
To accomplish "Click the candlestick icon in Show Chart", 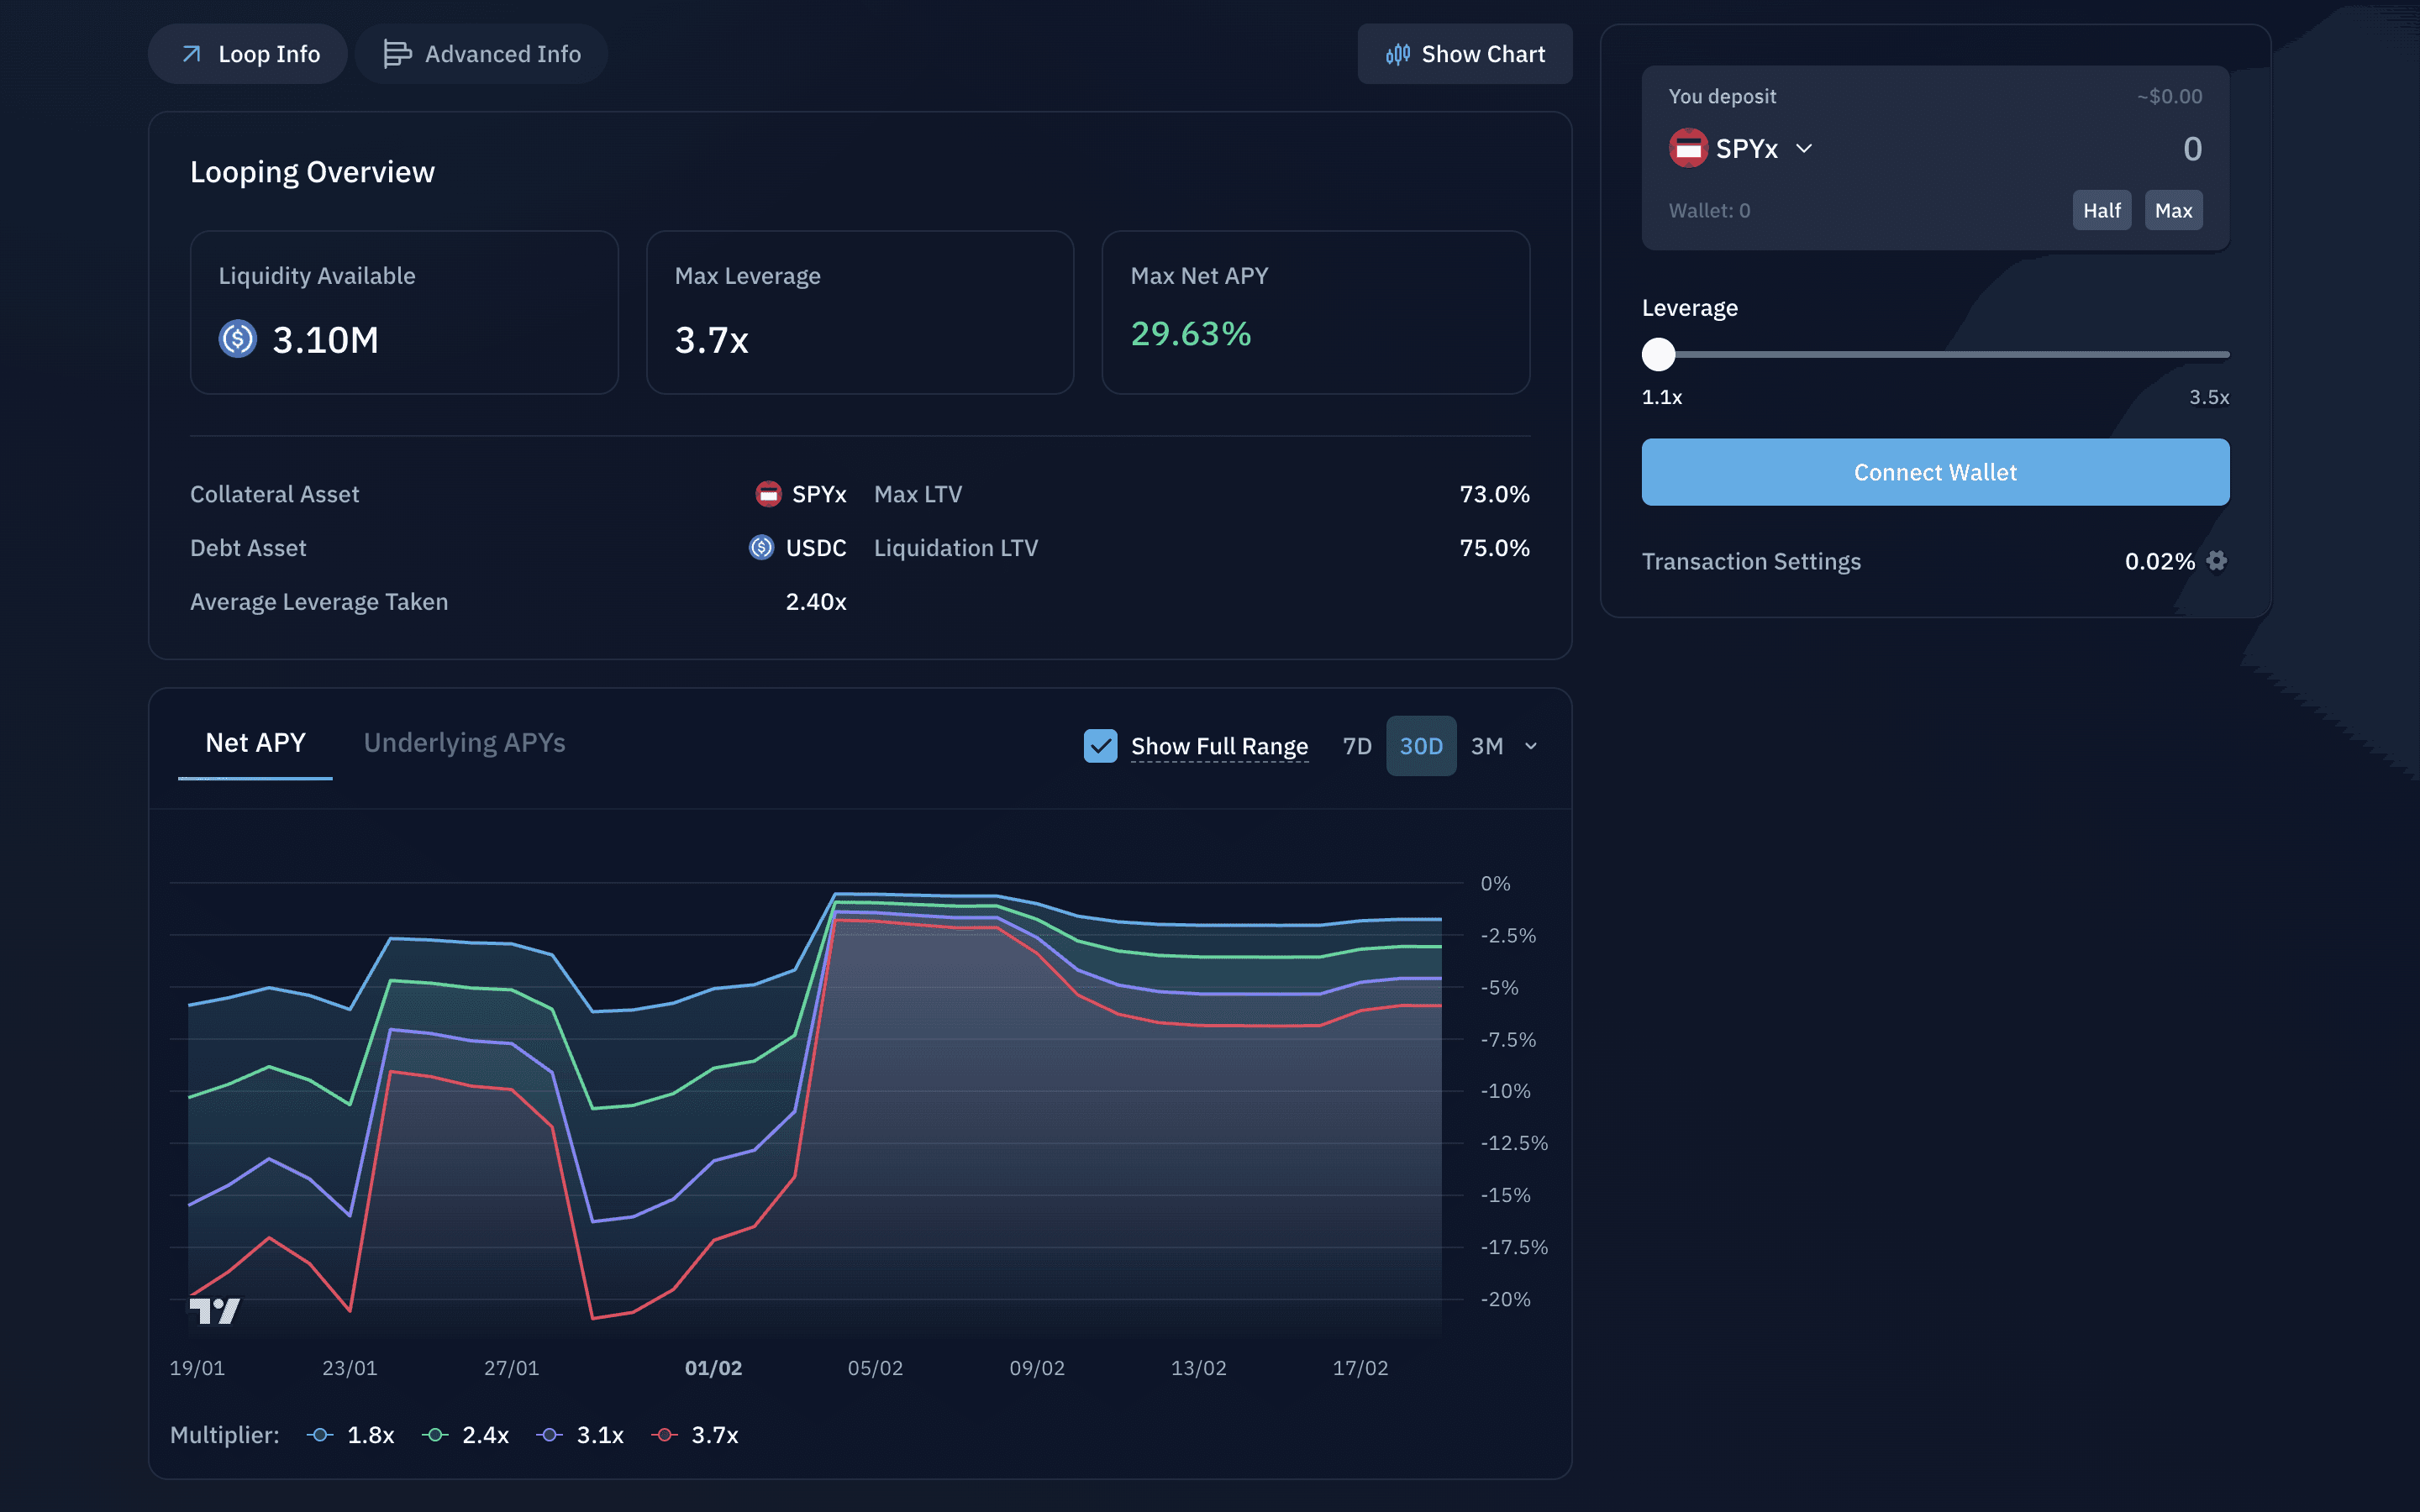I will [1397, 54].
